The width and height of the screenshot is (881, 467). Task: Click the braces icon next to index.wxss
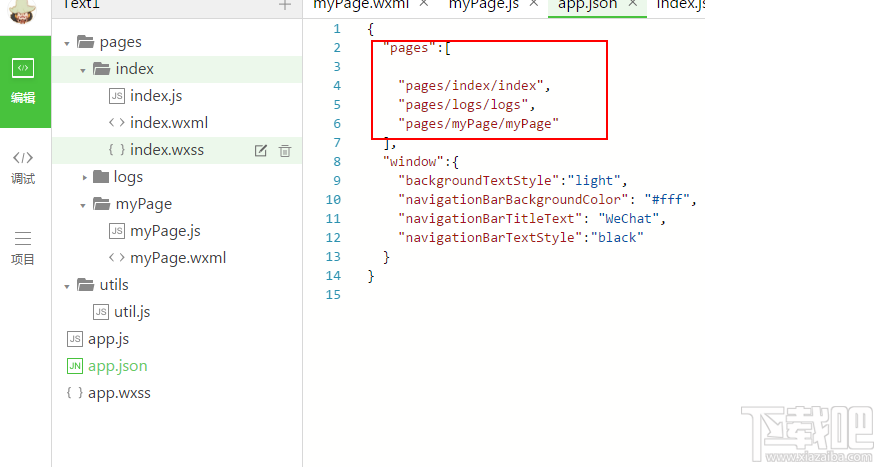click(x=116, y=149)
